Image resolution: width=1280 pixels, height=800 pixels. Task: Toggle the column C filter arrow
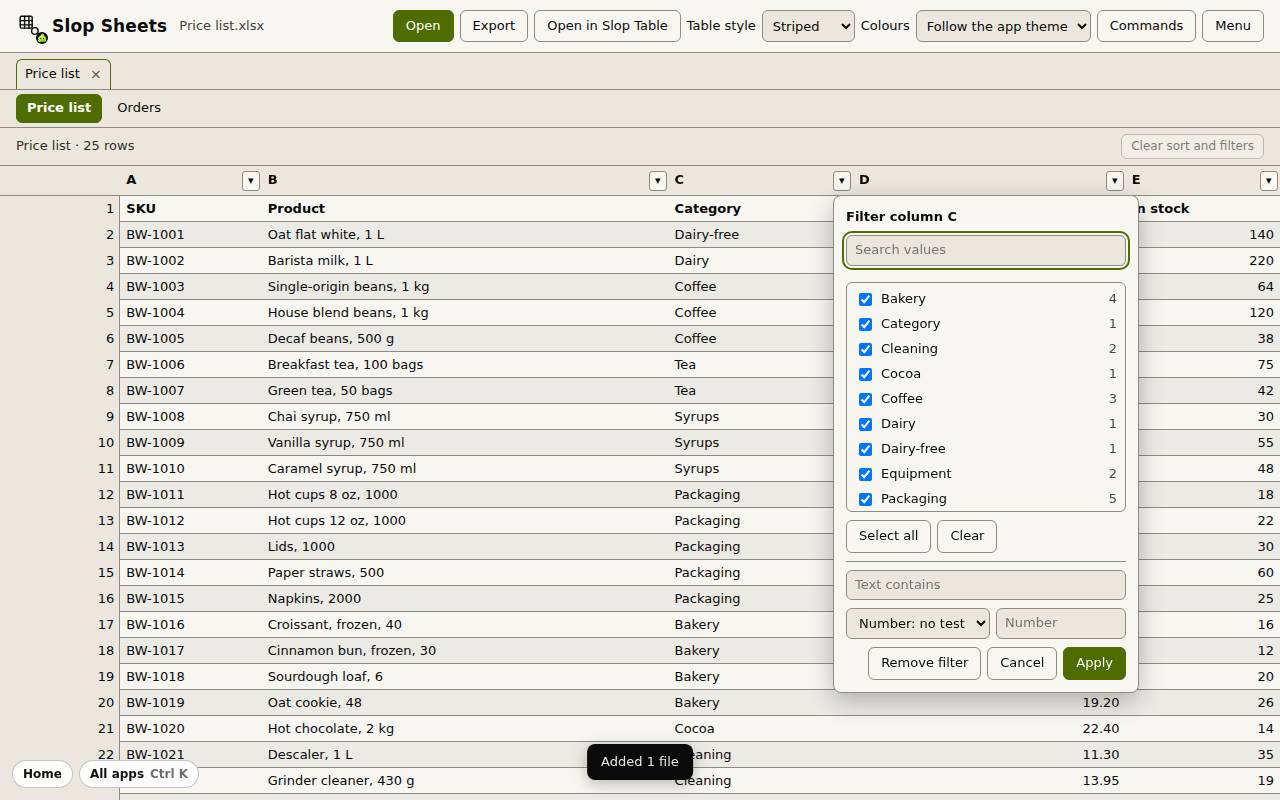click(x=841, y=181)
